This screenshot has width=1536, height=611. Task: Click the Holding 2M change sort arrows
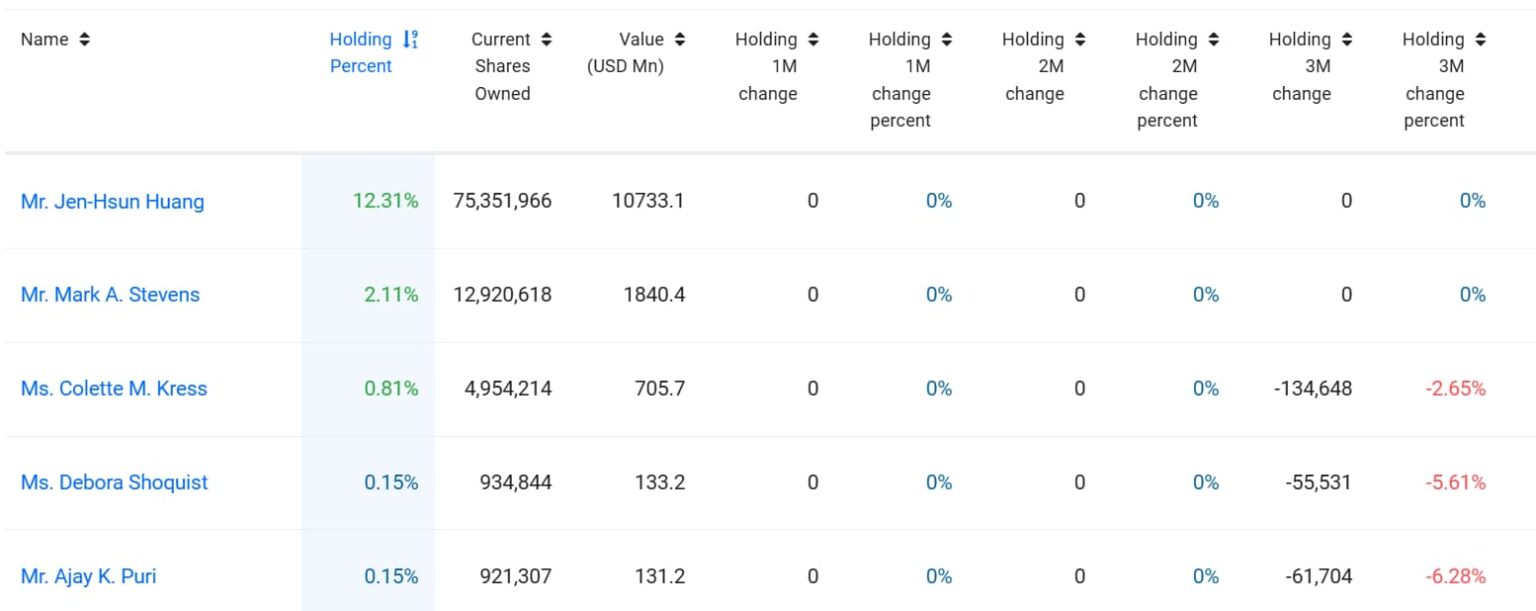click(x=1080, y=39)
